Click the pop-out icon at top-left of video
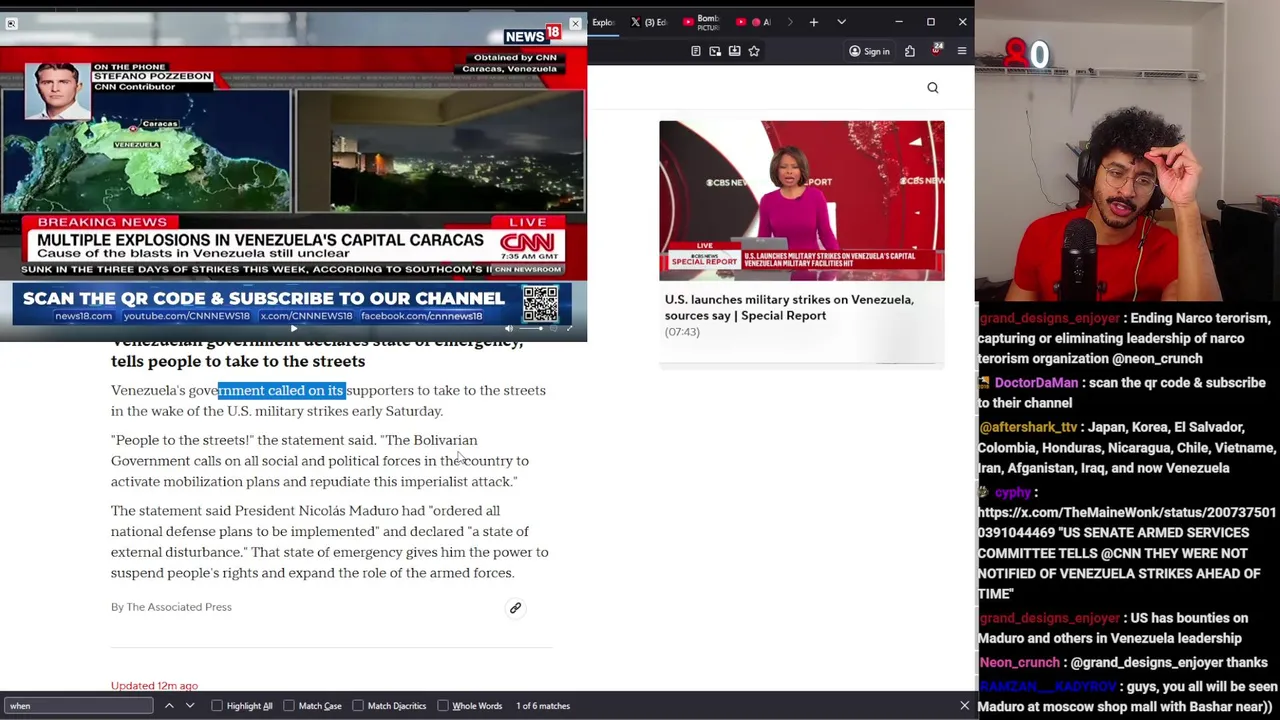This screenshot has width=1280, height=720. 11,23
